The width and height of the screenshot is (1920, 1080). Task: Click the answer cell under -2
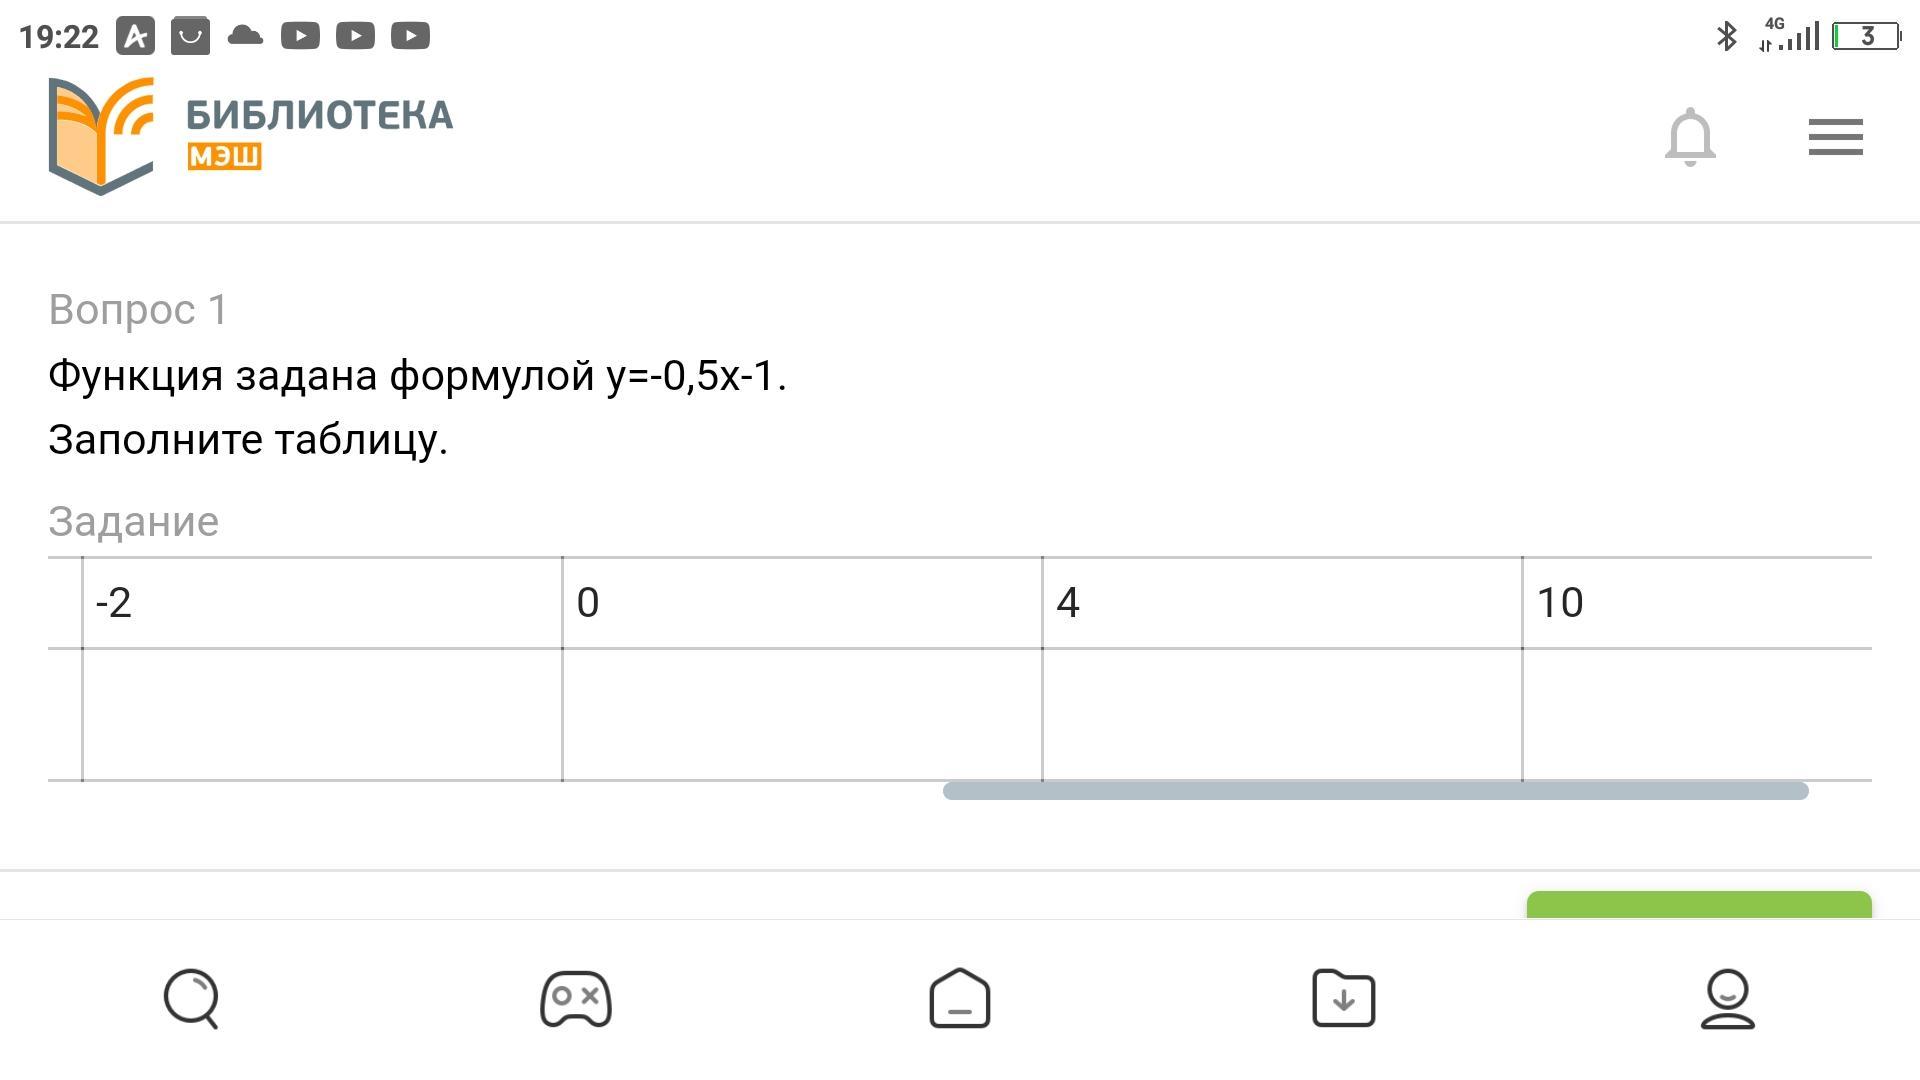[322, 714]
